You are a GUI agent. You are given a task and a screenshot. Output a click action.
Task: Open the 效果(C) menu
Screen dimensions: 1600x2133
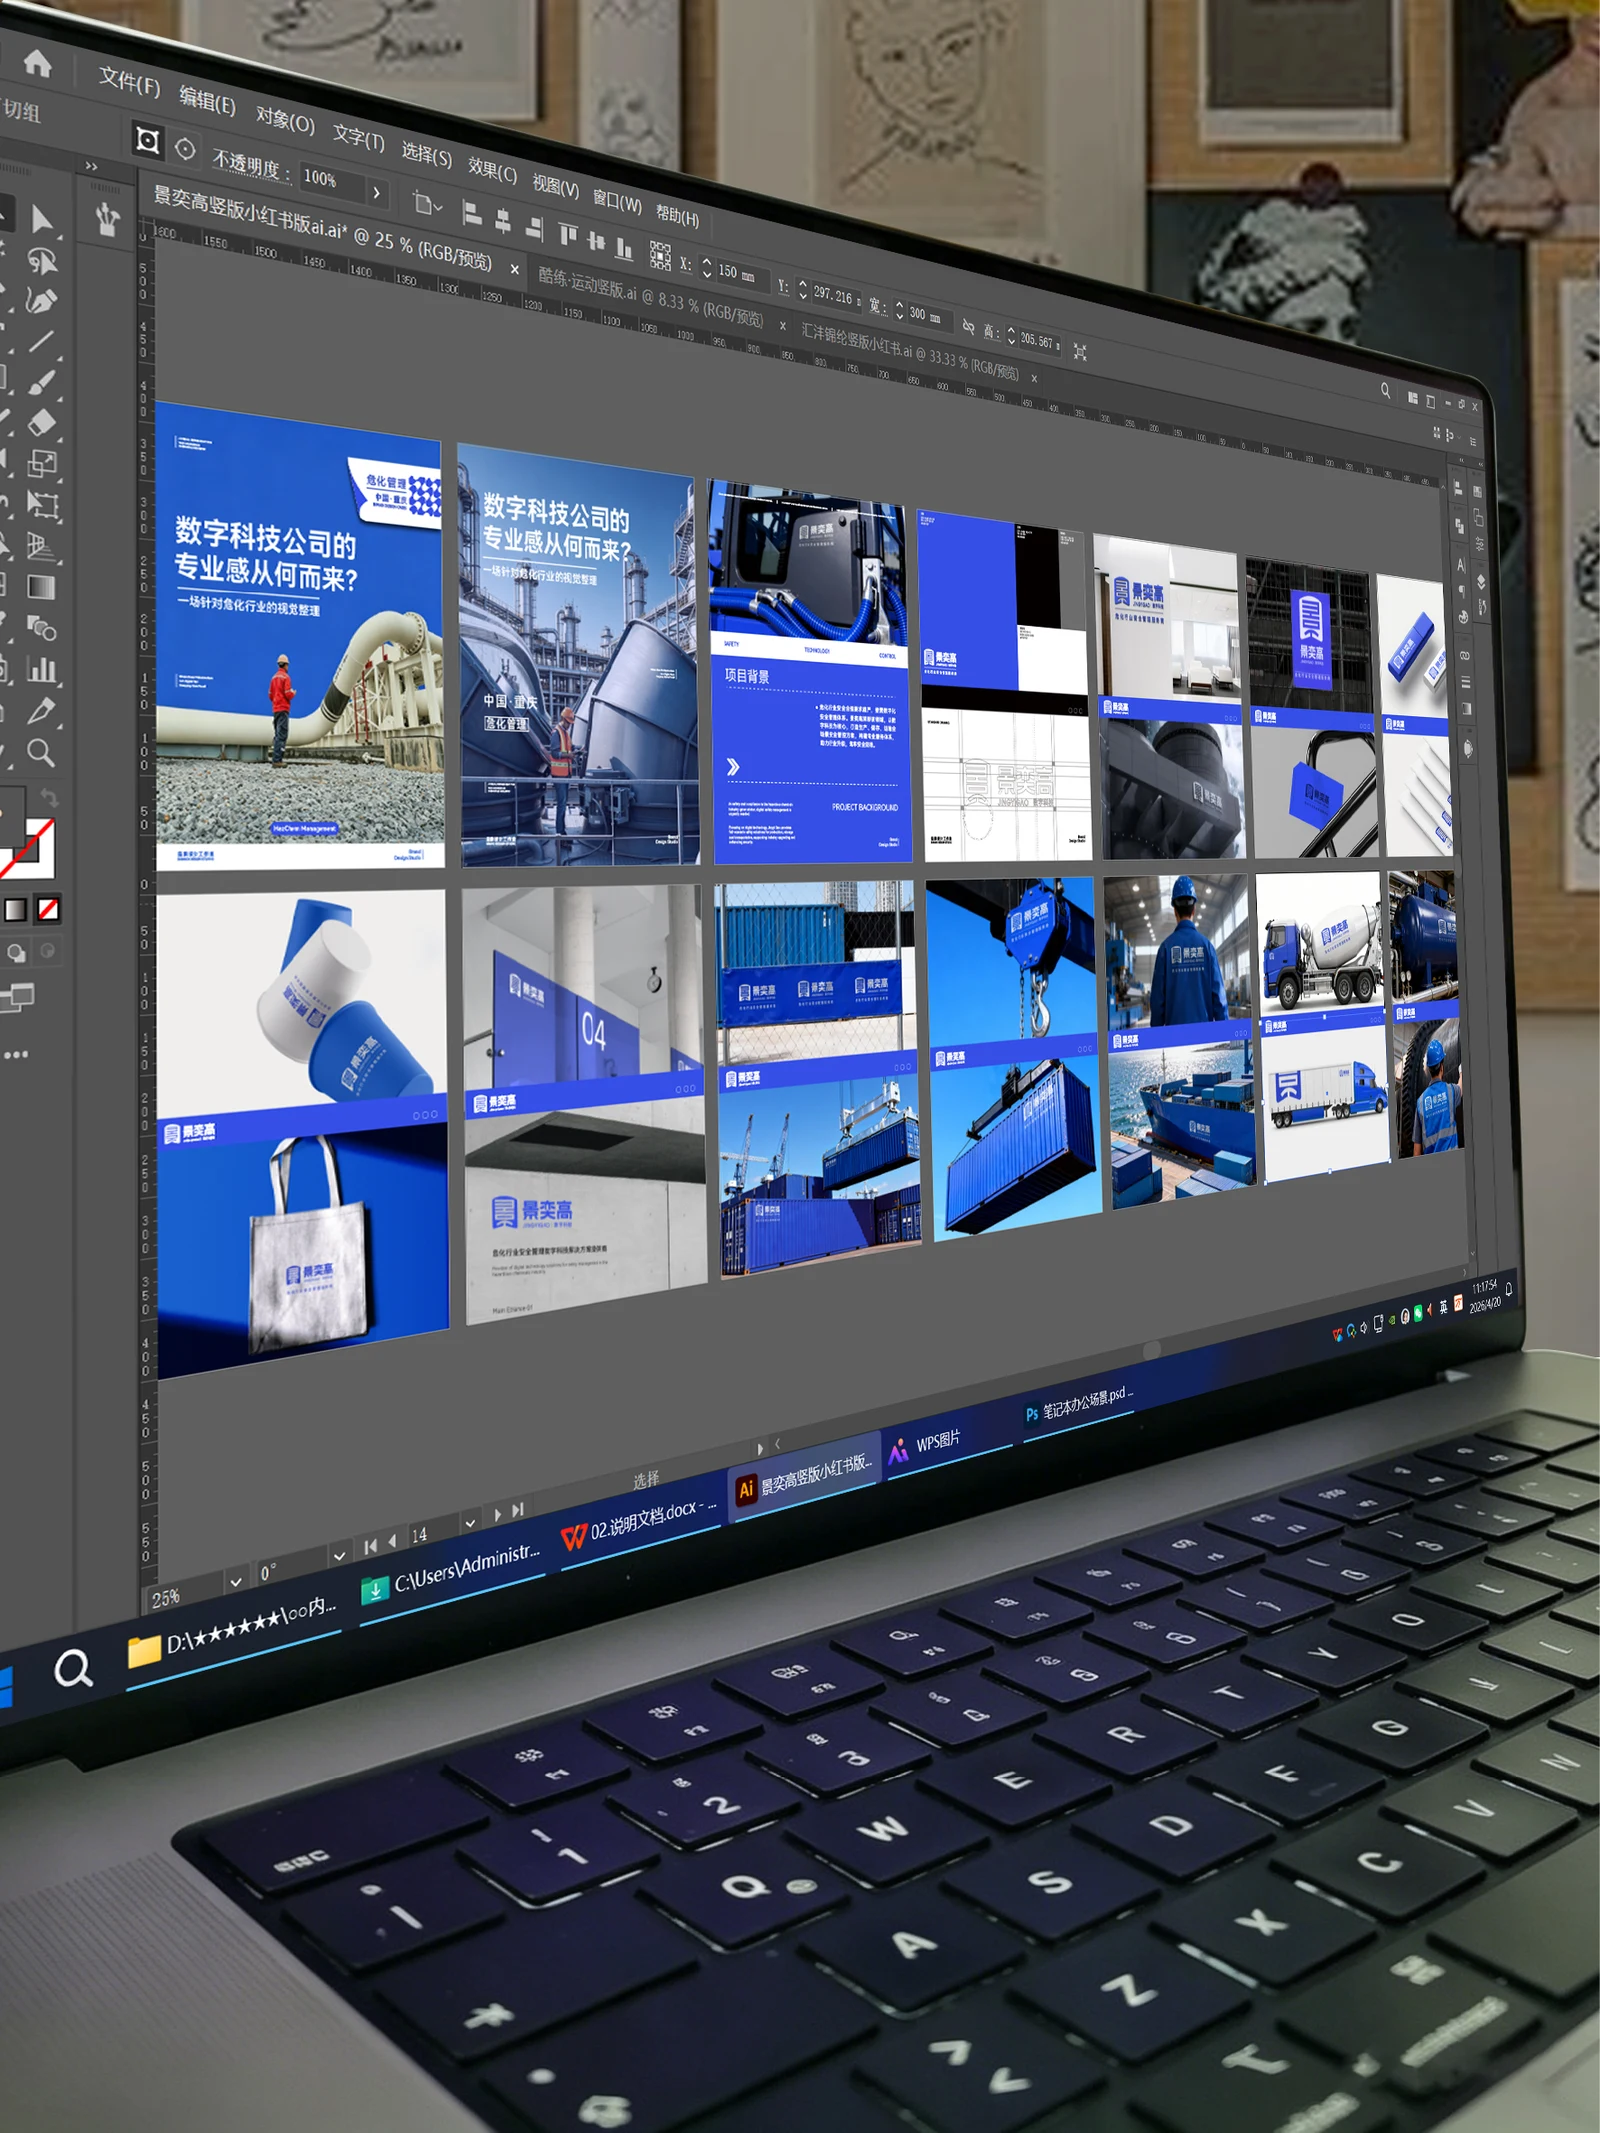pyautogui.click(x=492, y=168)
